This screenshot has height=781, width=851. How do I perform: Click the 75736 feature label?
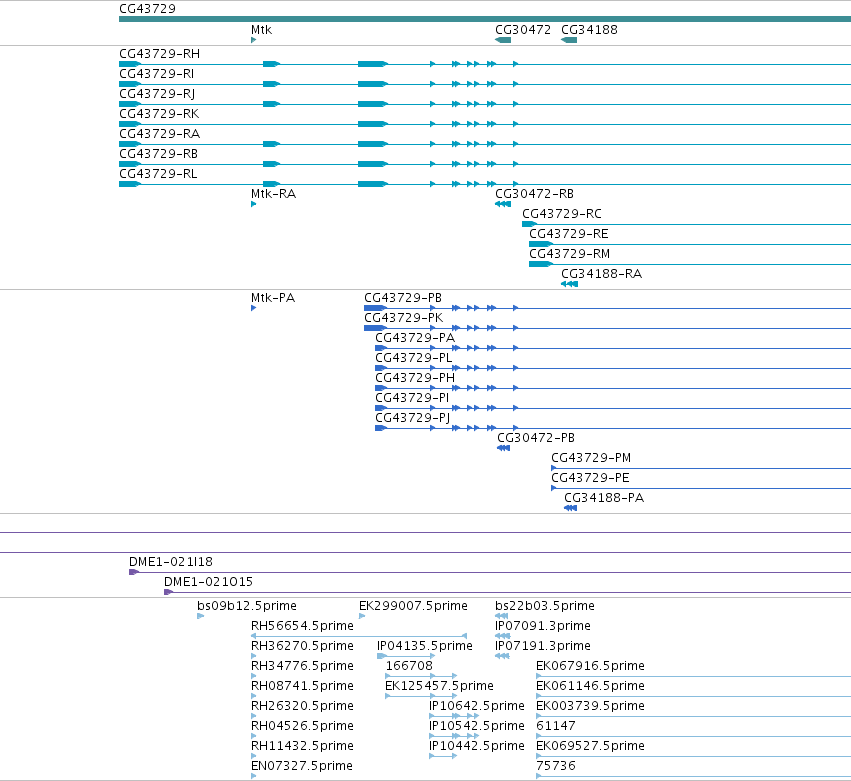pos(555,767)
